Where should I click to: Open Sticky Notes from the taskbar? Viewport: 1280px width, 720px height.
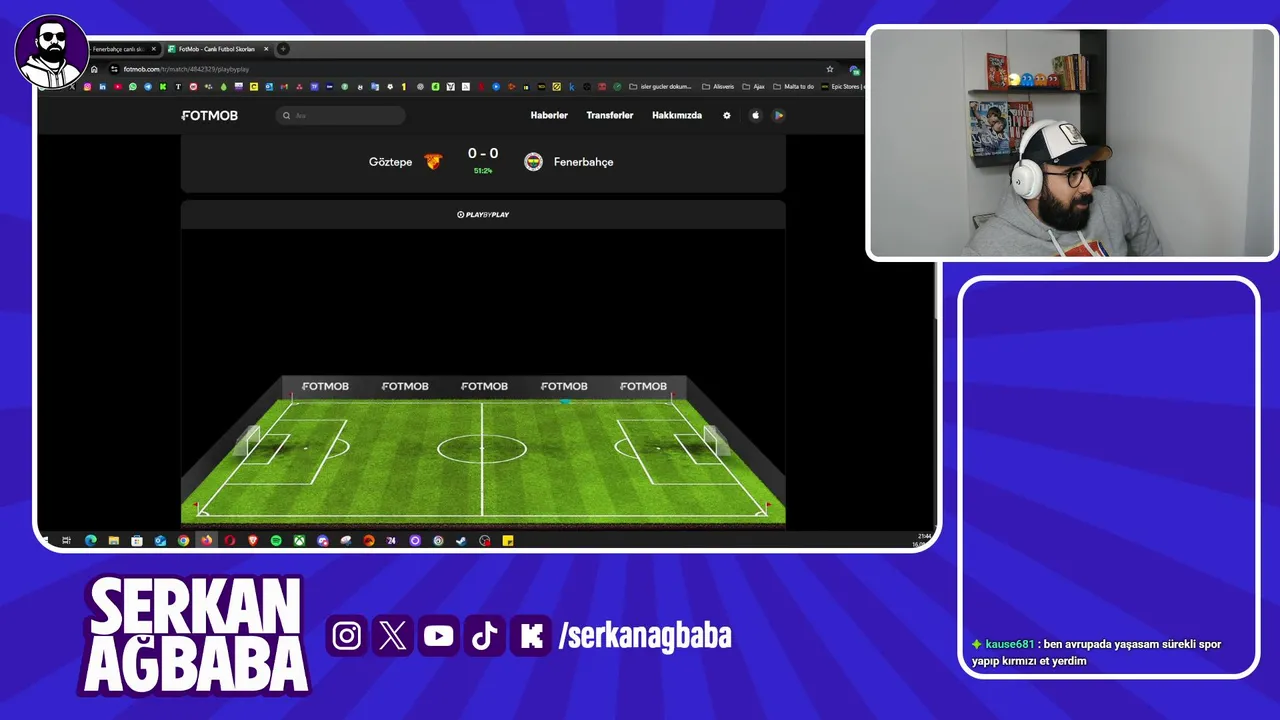click(507, 541)
